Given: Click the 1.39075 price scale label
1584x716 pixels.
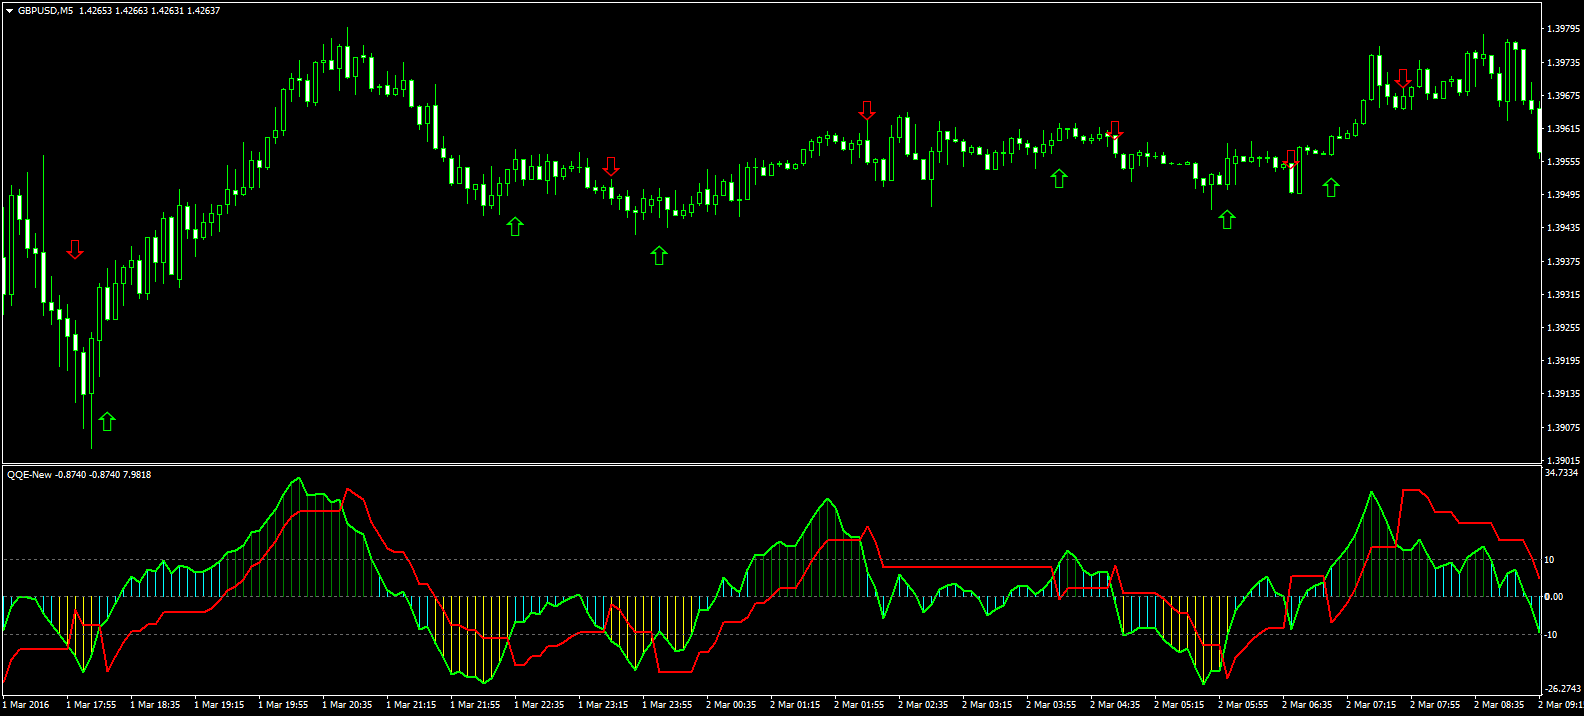Looking at the screenshot, I should [x=1562, y=428].
